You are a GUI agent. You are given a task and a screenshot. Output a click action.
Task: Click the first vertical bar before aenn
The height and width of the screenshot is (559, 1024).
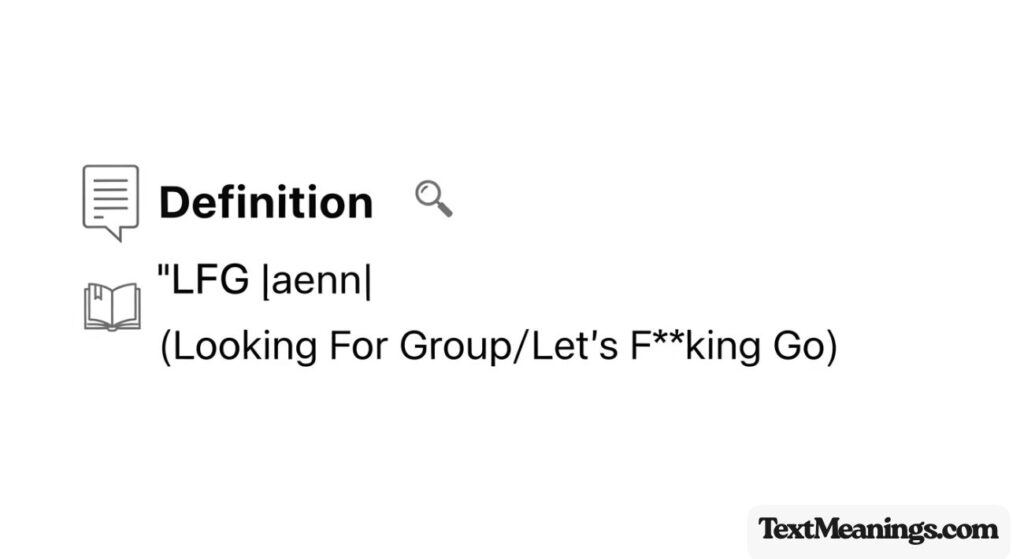[x=263, y=283]
